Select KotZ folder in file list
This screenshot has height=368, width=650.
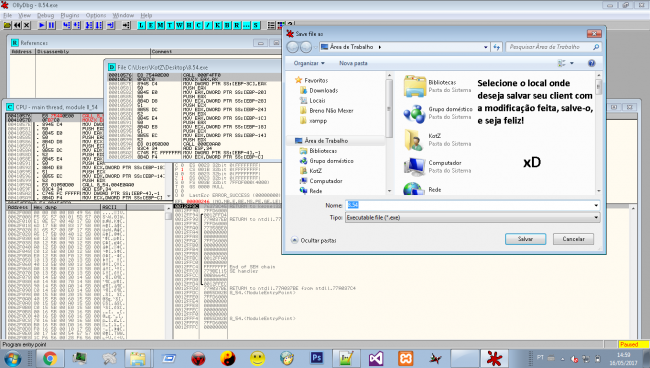point(438,140)
